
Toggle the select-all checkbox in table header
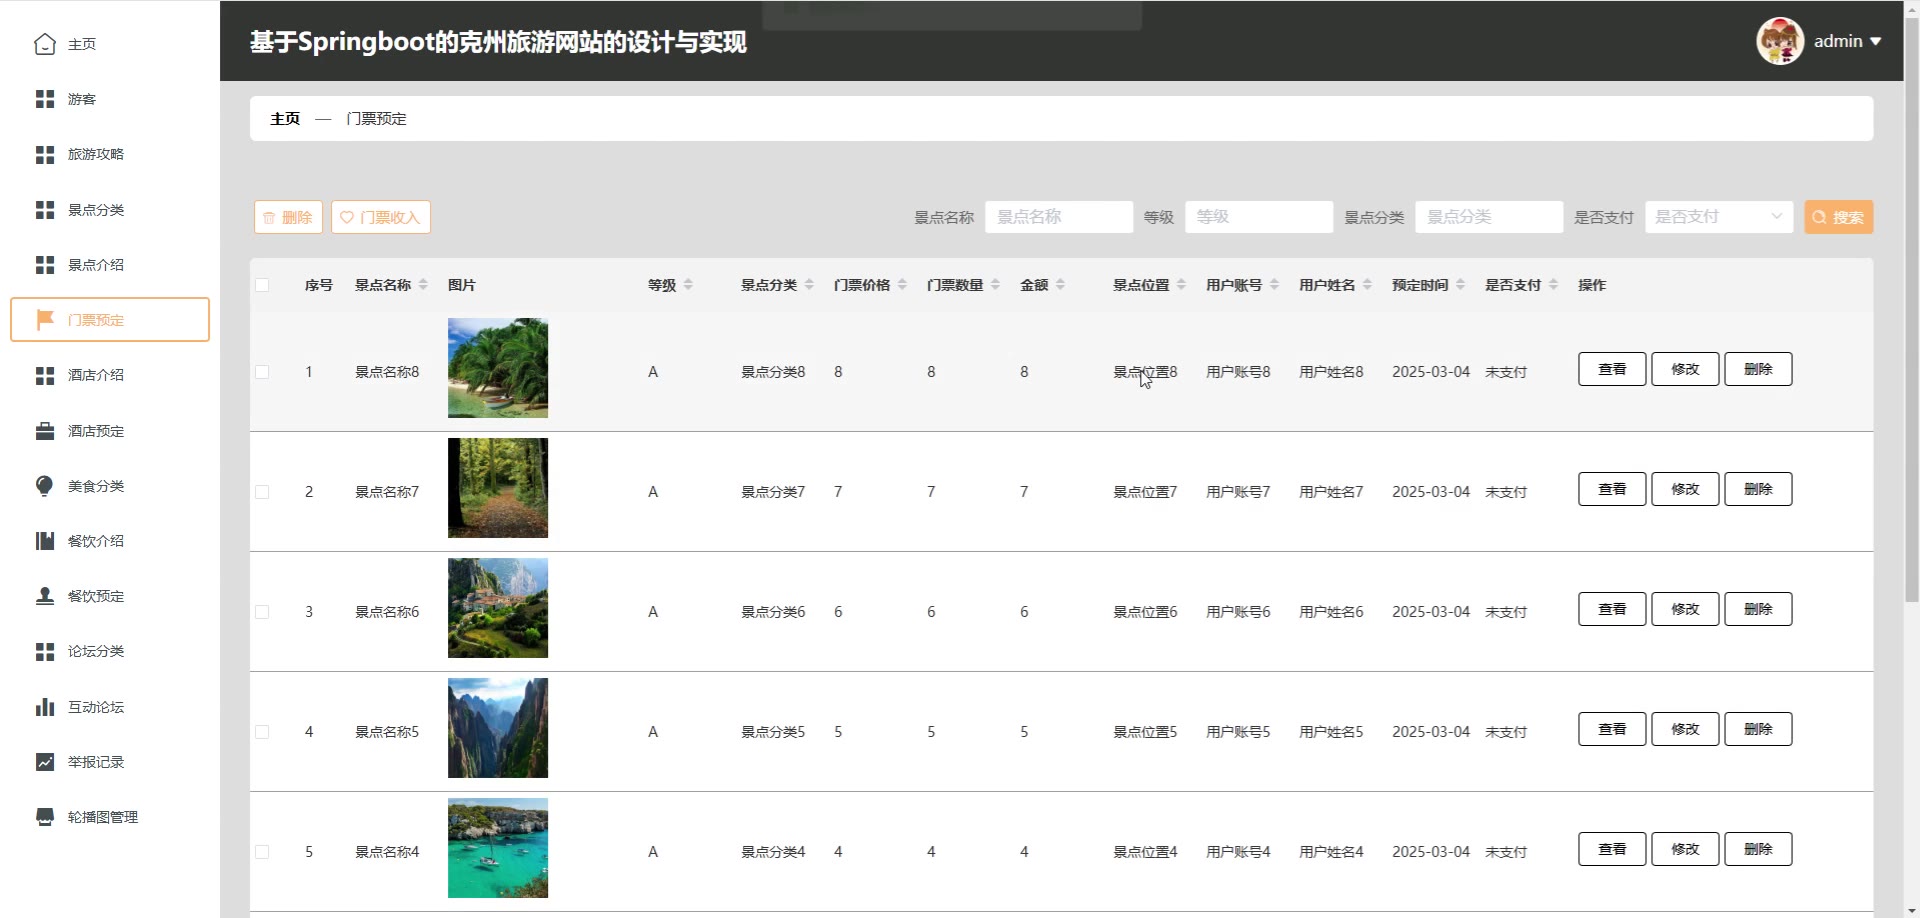tap(262, 285)
